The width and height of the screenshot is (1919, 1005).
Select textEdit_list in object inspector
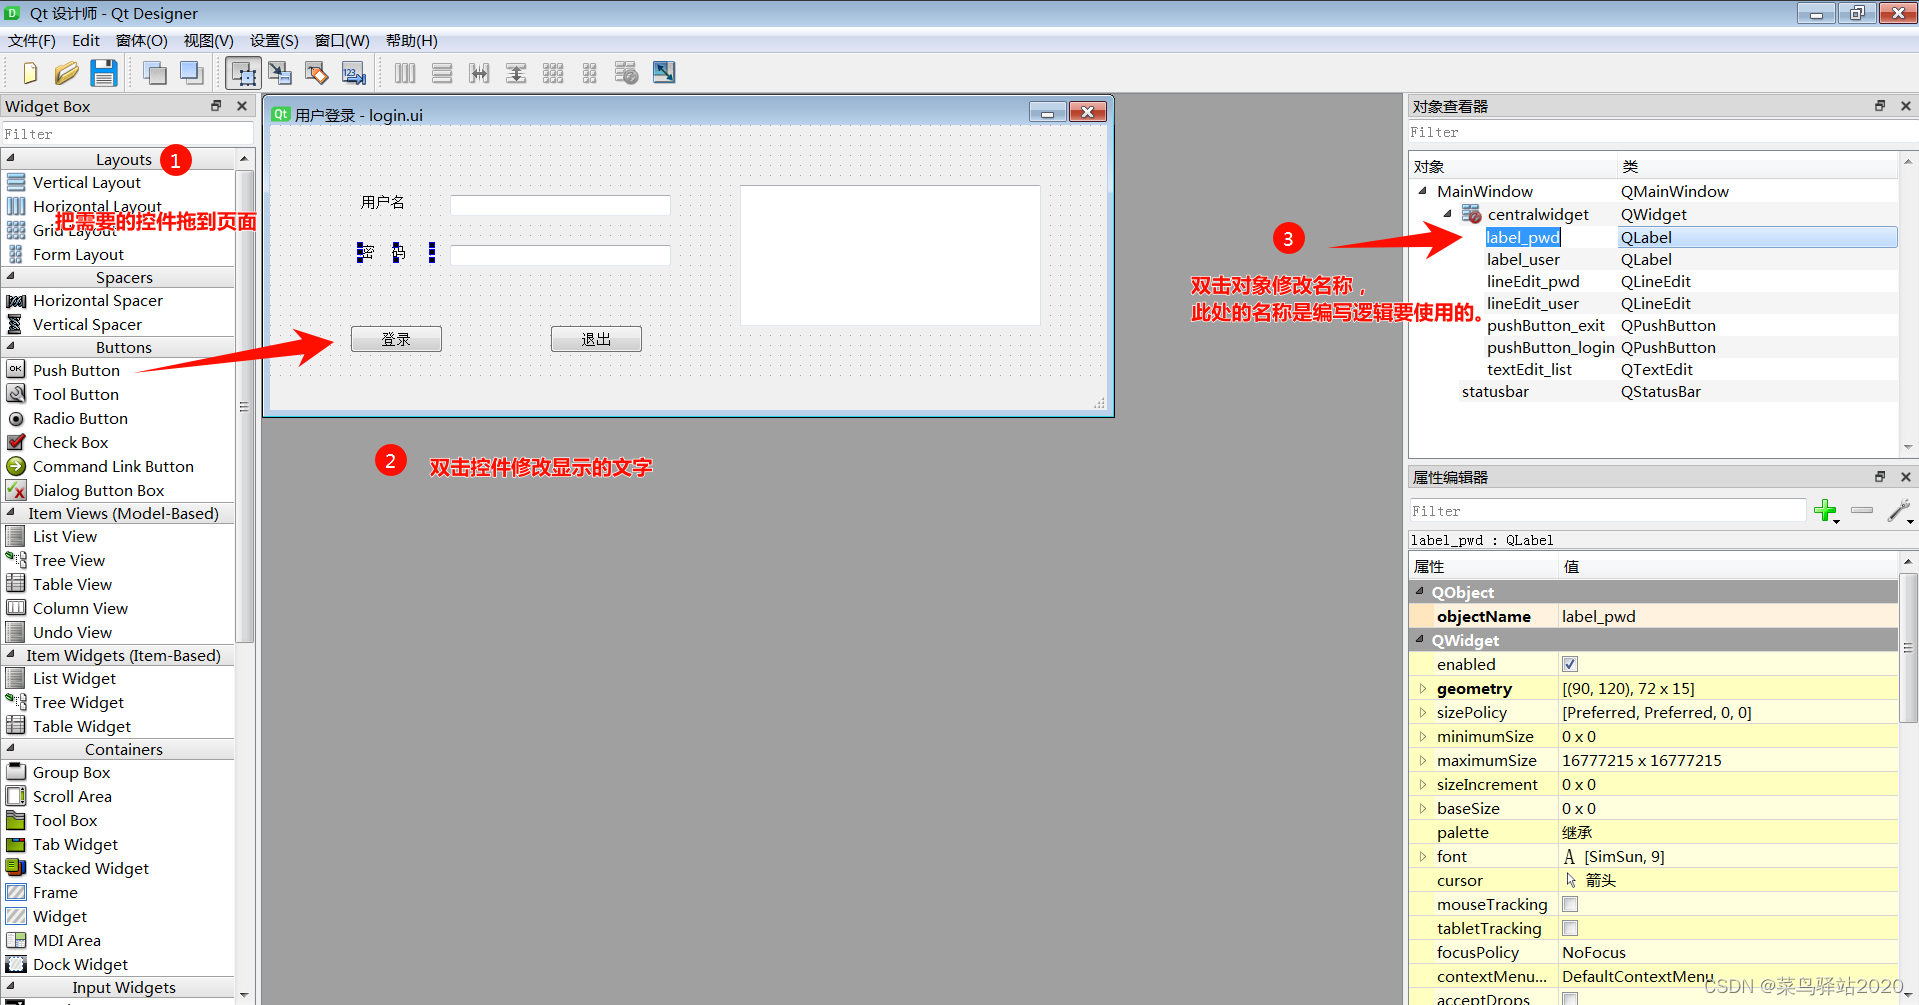point(1529,369)
